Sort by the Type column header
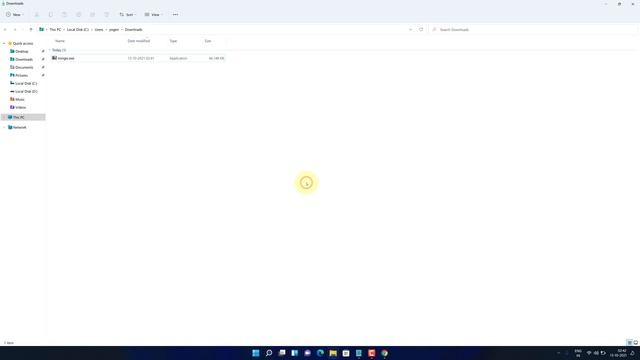This screenshot has width=640, height=360. [x=173, y=41]
